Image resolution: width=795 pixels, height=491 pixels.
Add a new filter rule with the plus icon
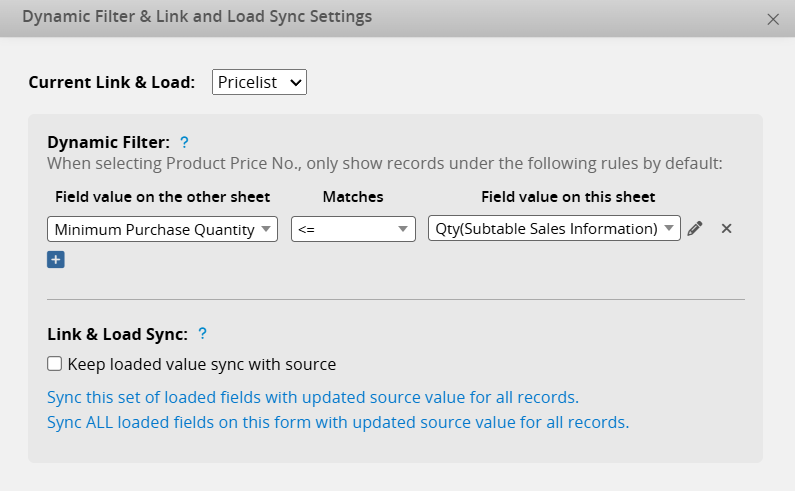pyautogui.click(x=56, y=260)
